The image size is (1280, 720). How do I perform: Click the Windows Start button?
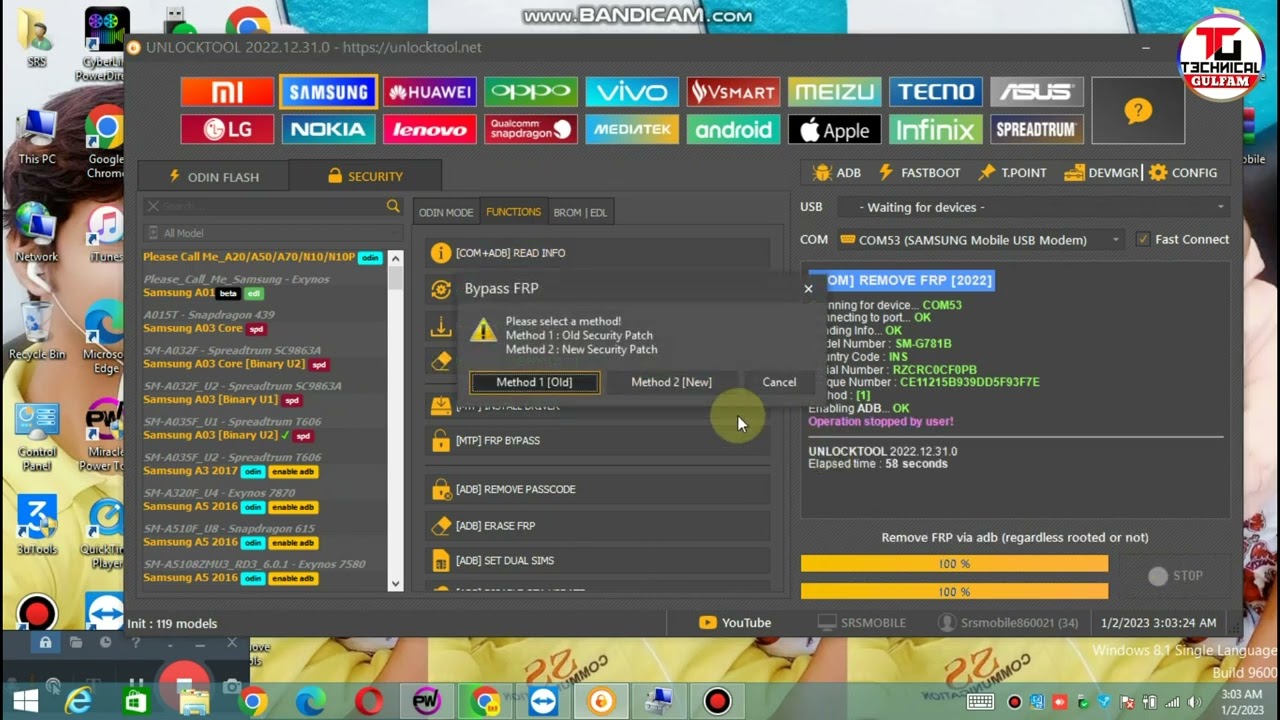25,702
